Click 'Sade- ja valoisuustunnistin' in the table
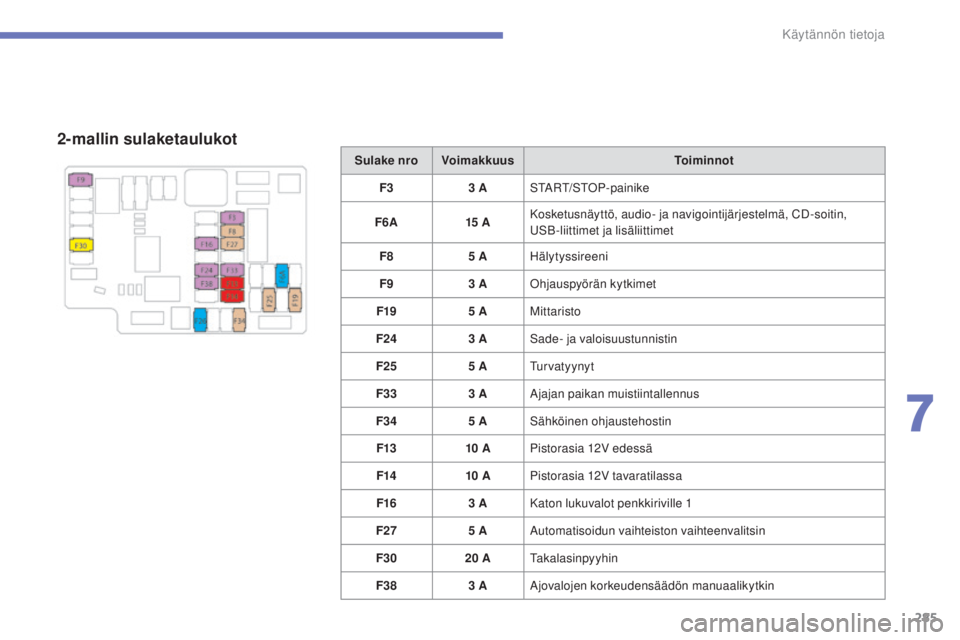The image size is (960, 640). [604, 339]
